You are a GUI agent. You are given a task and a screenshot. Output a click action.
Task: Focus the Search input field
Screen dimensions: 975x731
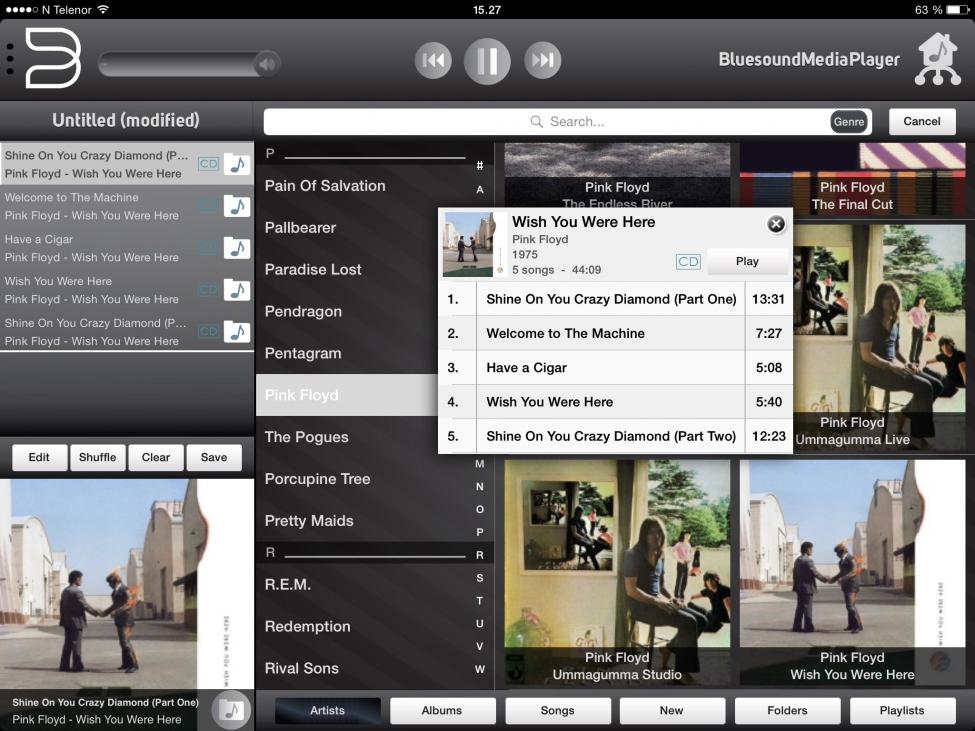pyautogui.click(x=567, y=121)
